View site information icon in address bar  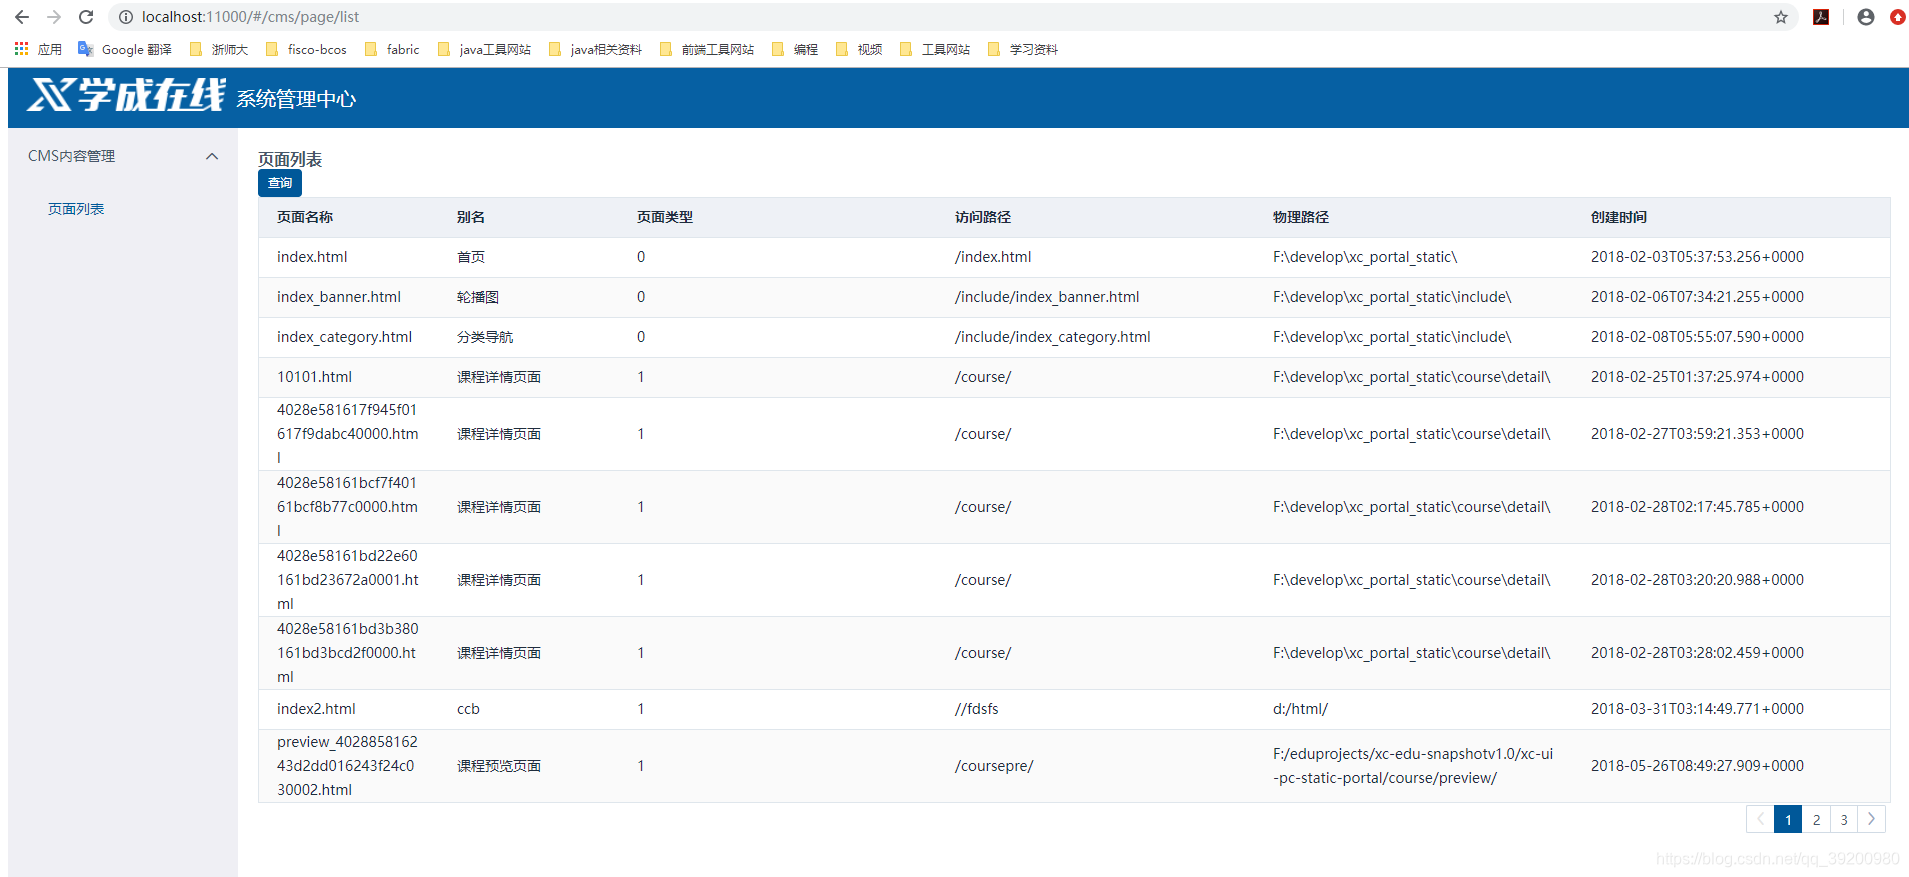(126, 17)
